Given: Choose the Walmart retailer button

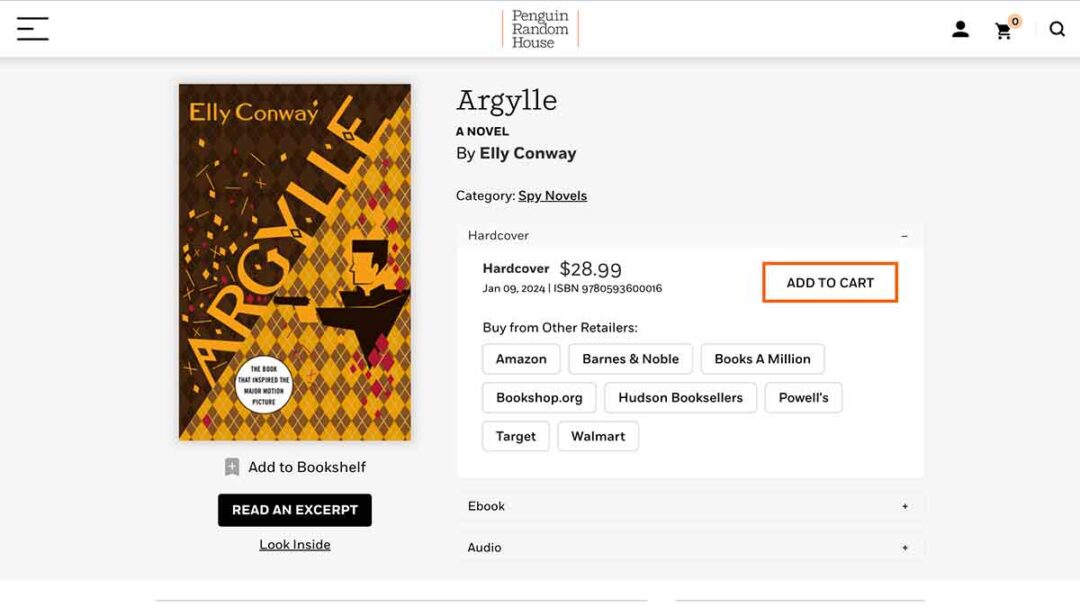Looking at the screenshot, I should click(598, 437).
